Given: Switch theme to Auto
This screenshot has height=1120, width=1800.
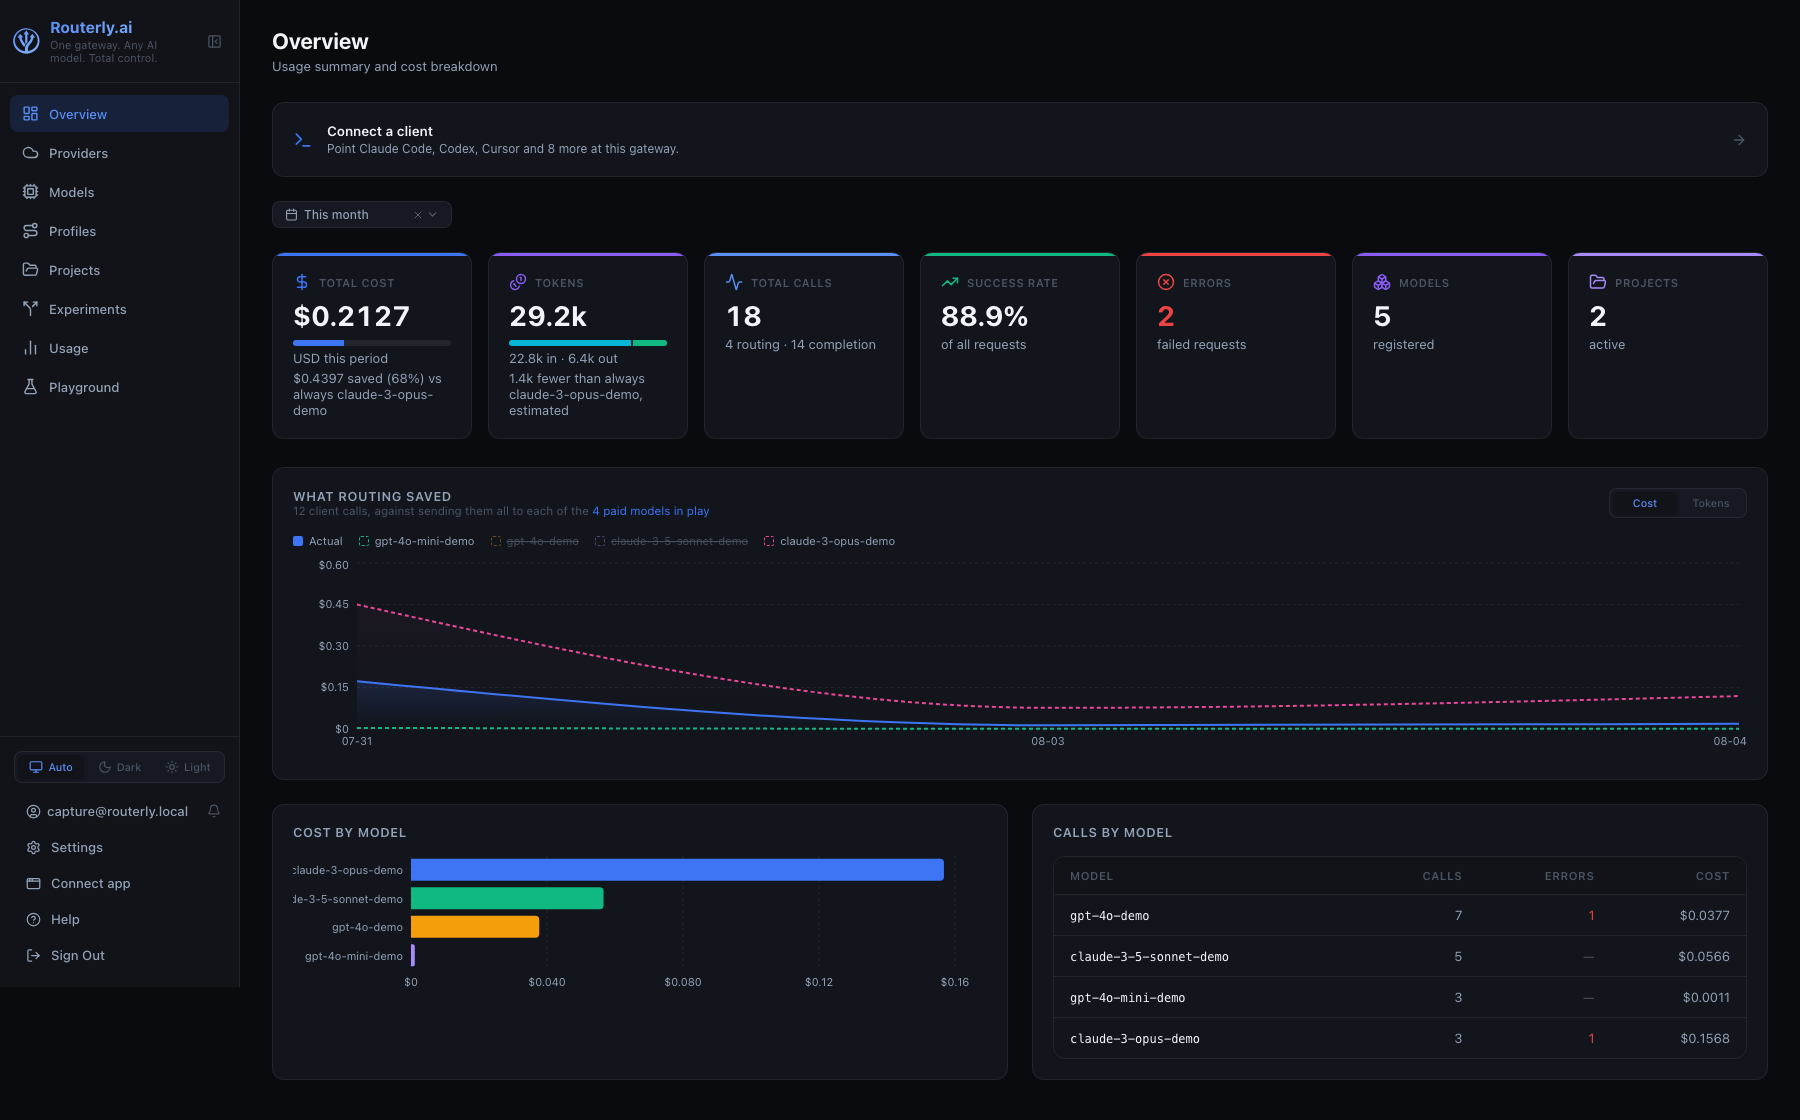Looking at the screenshot, I should (51, 767).
